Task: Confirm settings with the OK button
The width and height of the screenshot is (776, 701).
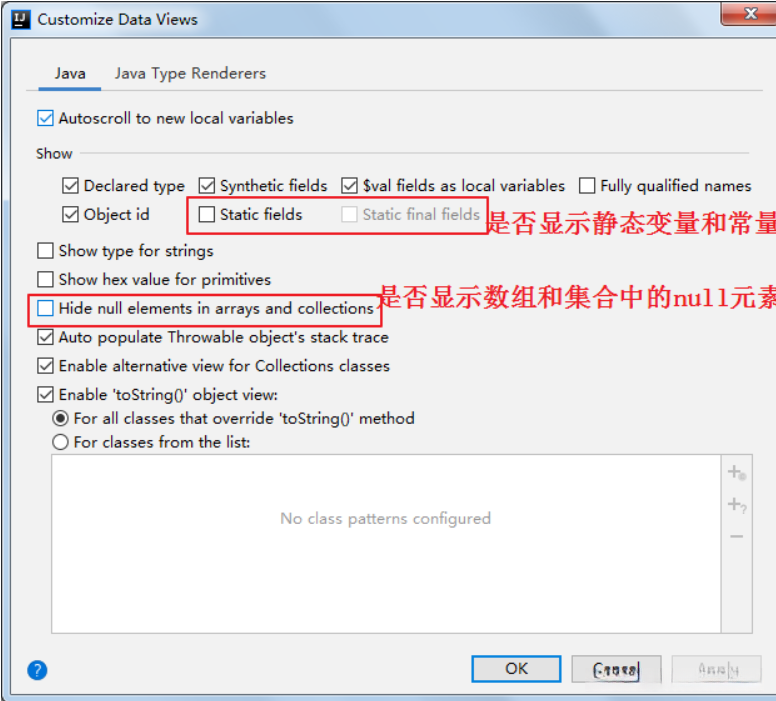Action: (x=516, y=669)
